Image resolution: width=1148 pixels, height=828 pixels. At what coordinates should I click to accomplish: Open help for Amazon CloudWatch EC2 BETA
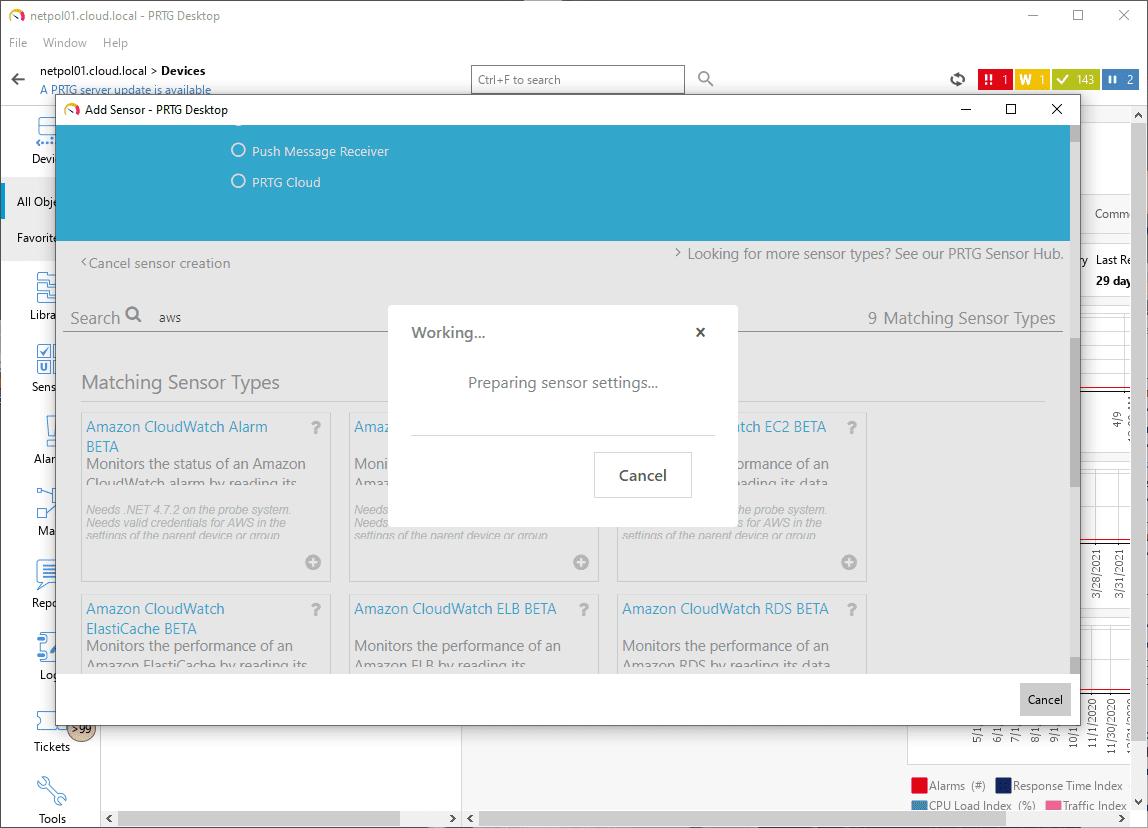click(x=851, y=428)
